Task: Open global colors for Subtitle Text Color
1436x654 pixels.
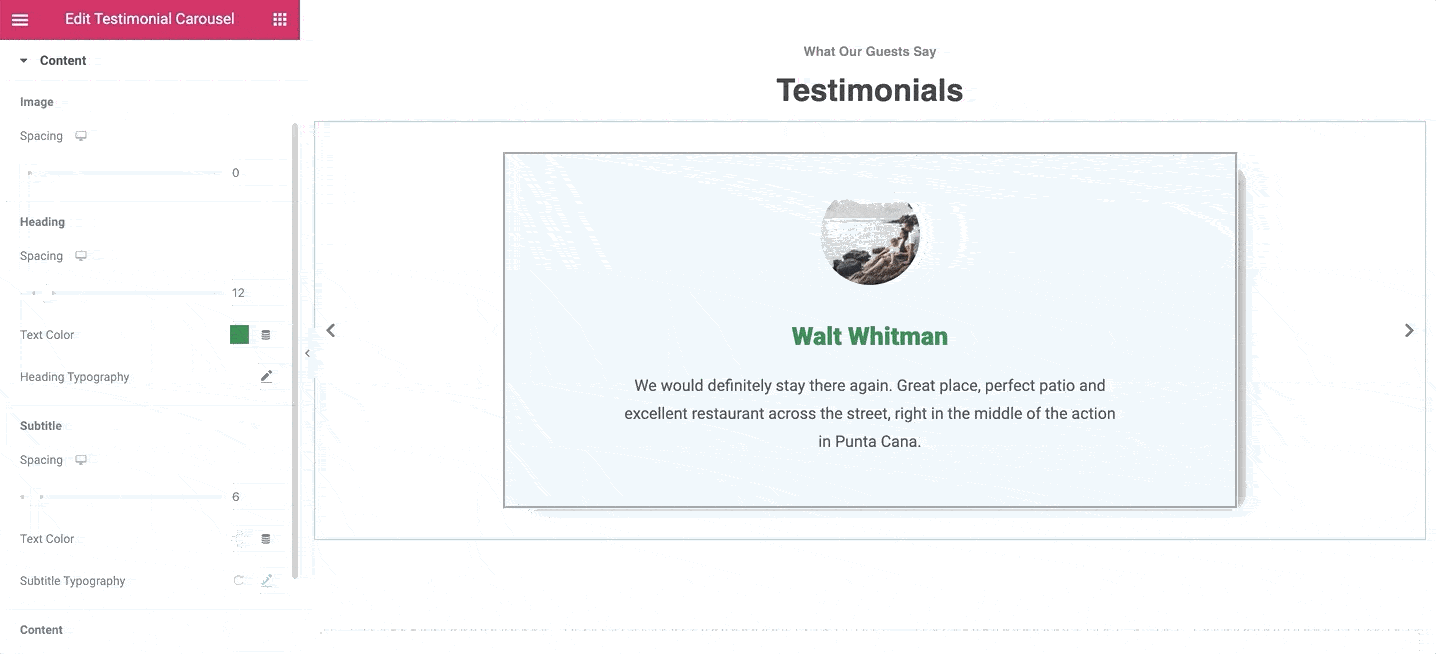Action: point(266,539)
